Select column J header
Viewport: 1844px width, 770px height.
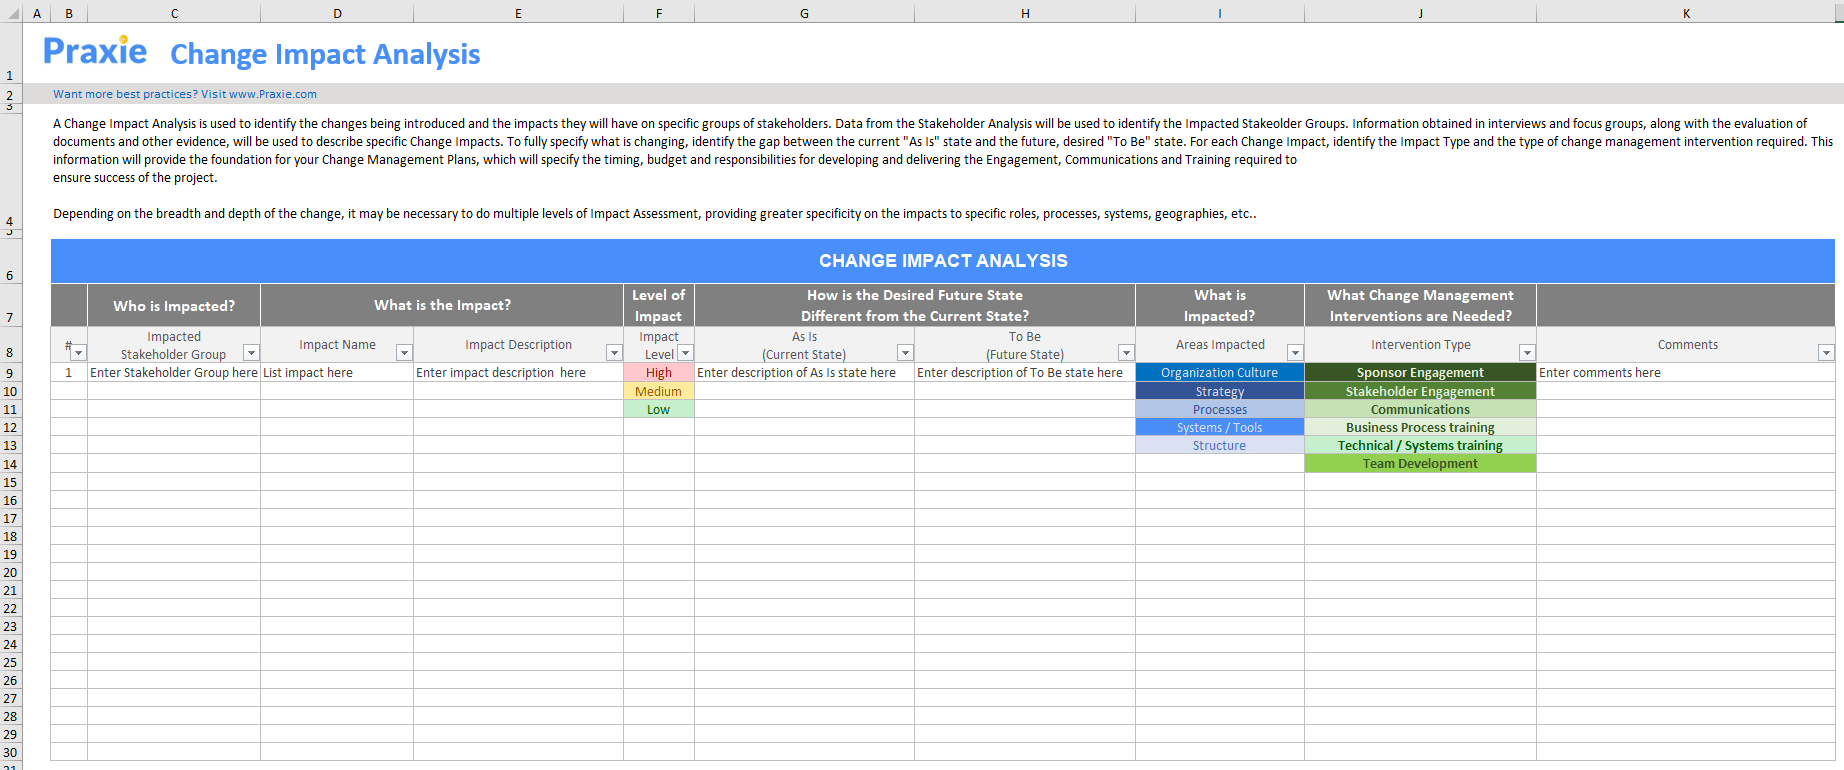tap(1420, 13)
